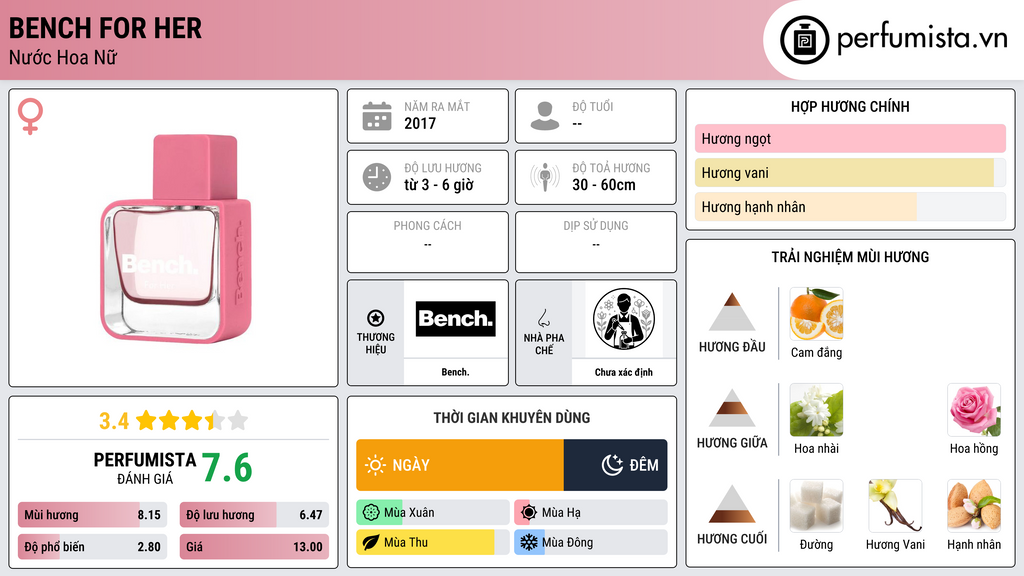The height and width of the screenshot is (576, 1024).
Task: Click the Bench For Her bottle image
Action: pos(176,238)
